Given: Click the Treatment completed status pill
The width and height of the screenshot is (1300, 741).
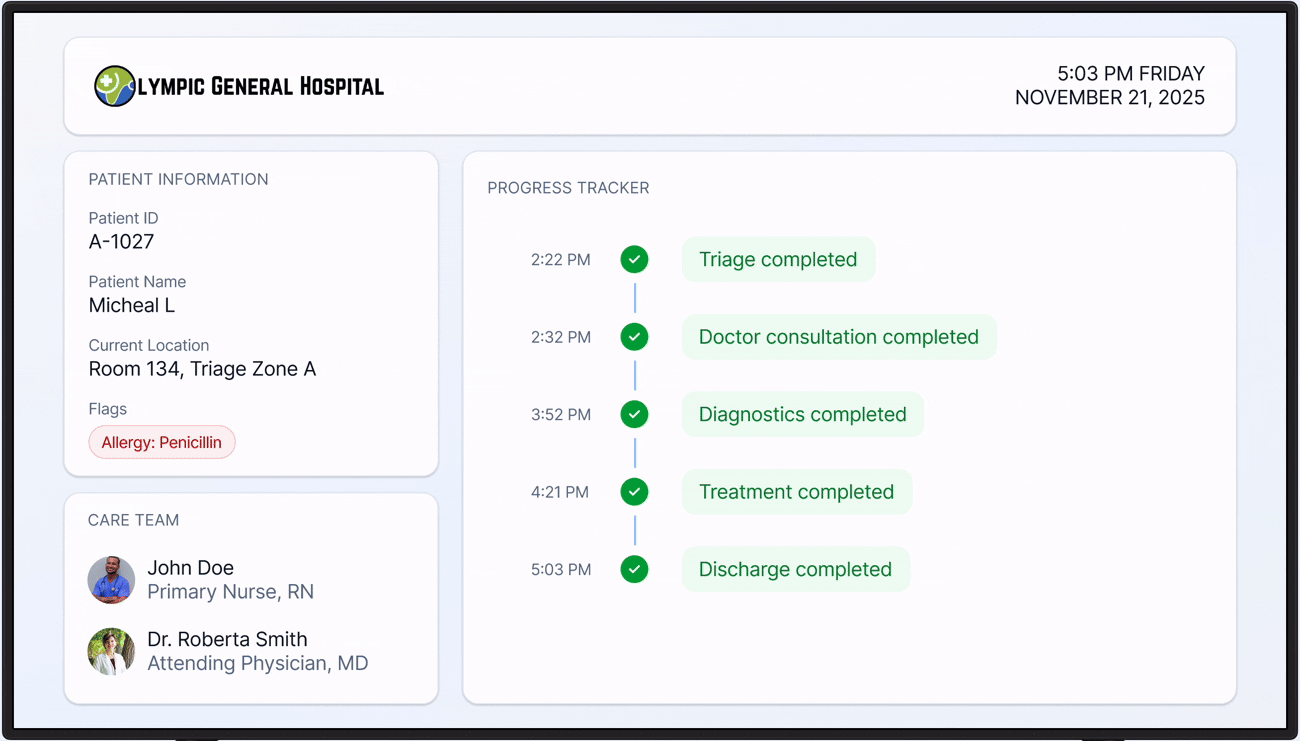Looking at the screenshot, I should tap(796, 492).
